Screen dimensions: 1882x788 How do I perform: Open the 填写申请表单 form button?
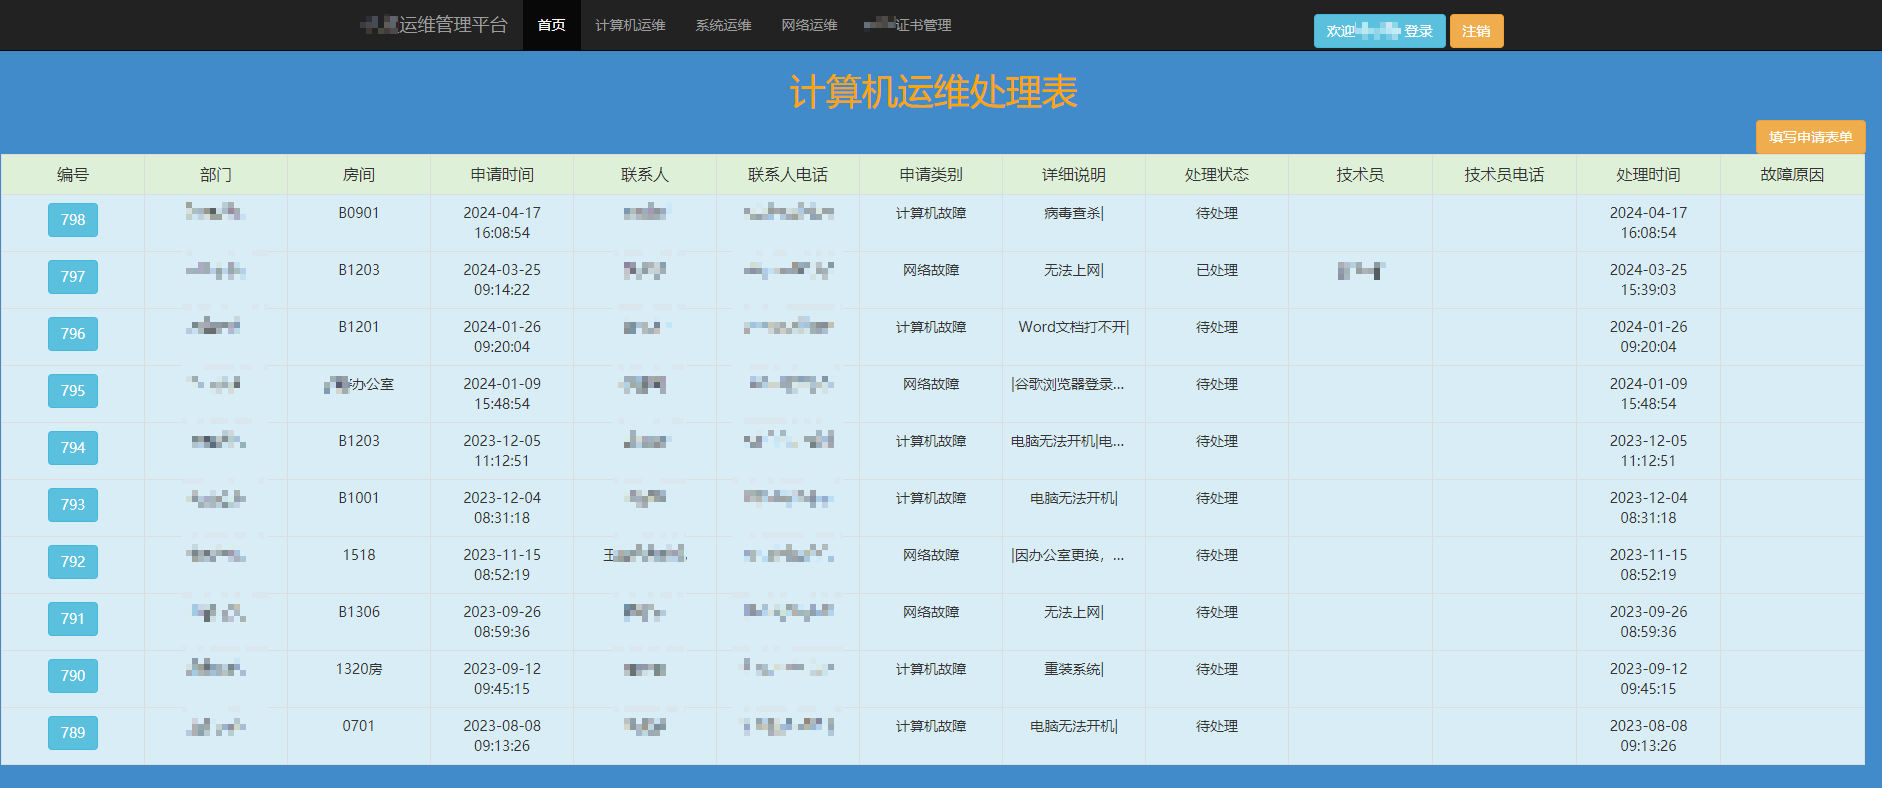(1810, 137)
